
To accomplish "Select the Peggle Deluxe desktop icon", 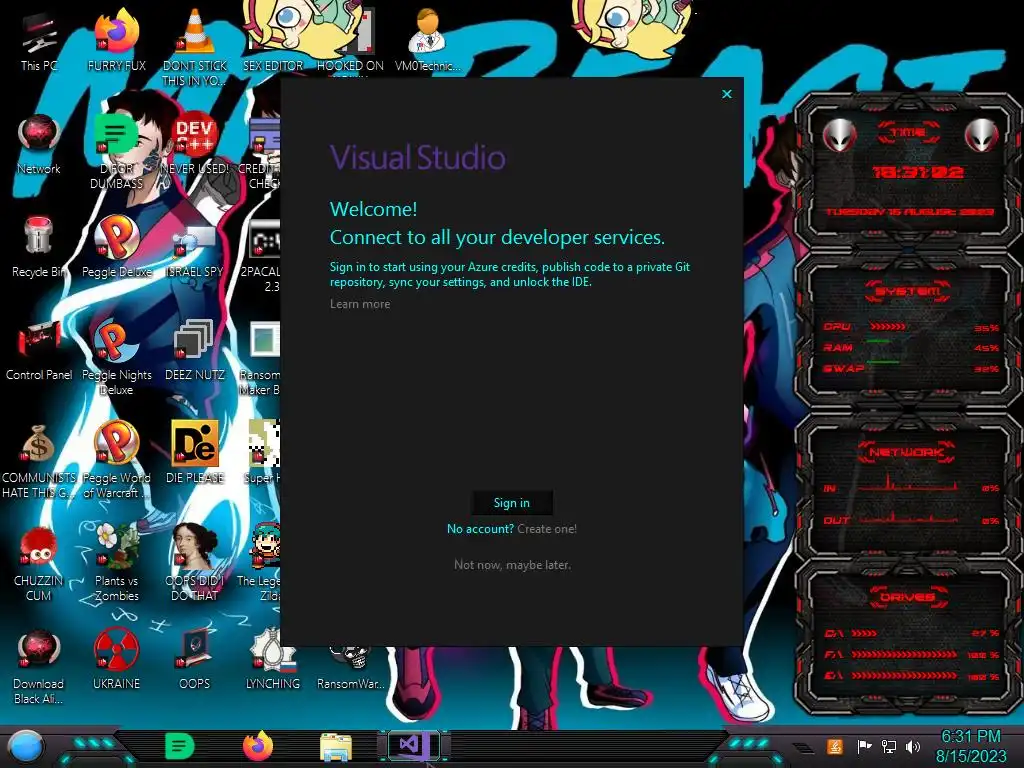I will (x=116, y=248).
